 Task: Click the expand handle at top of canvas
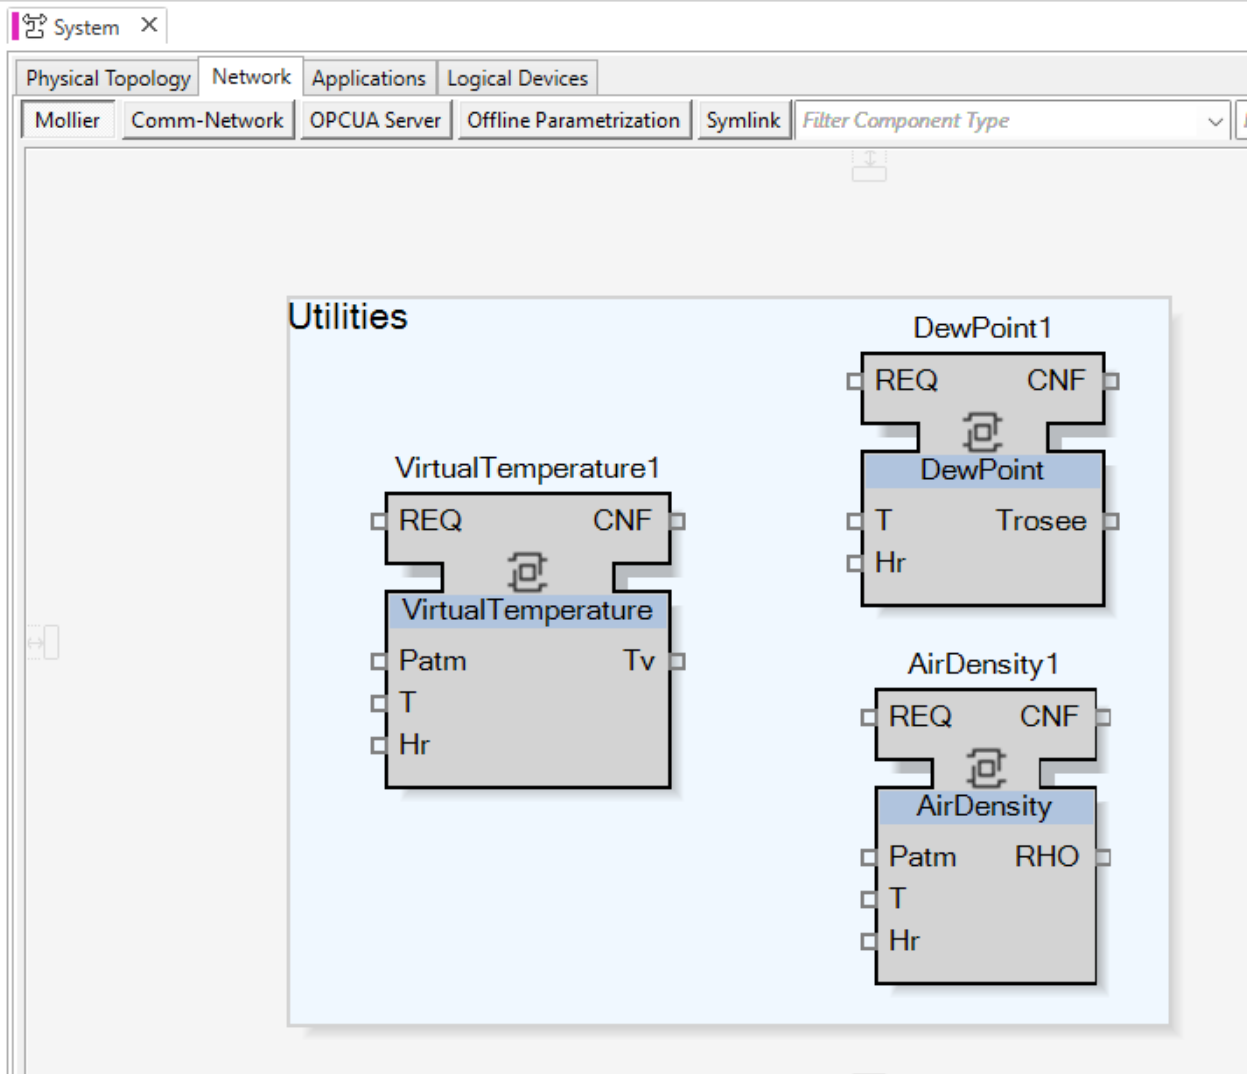(x=869, y=165)
